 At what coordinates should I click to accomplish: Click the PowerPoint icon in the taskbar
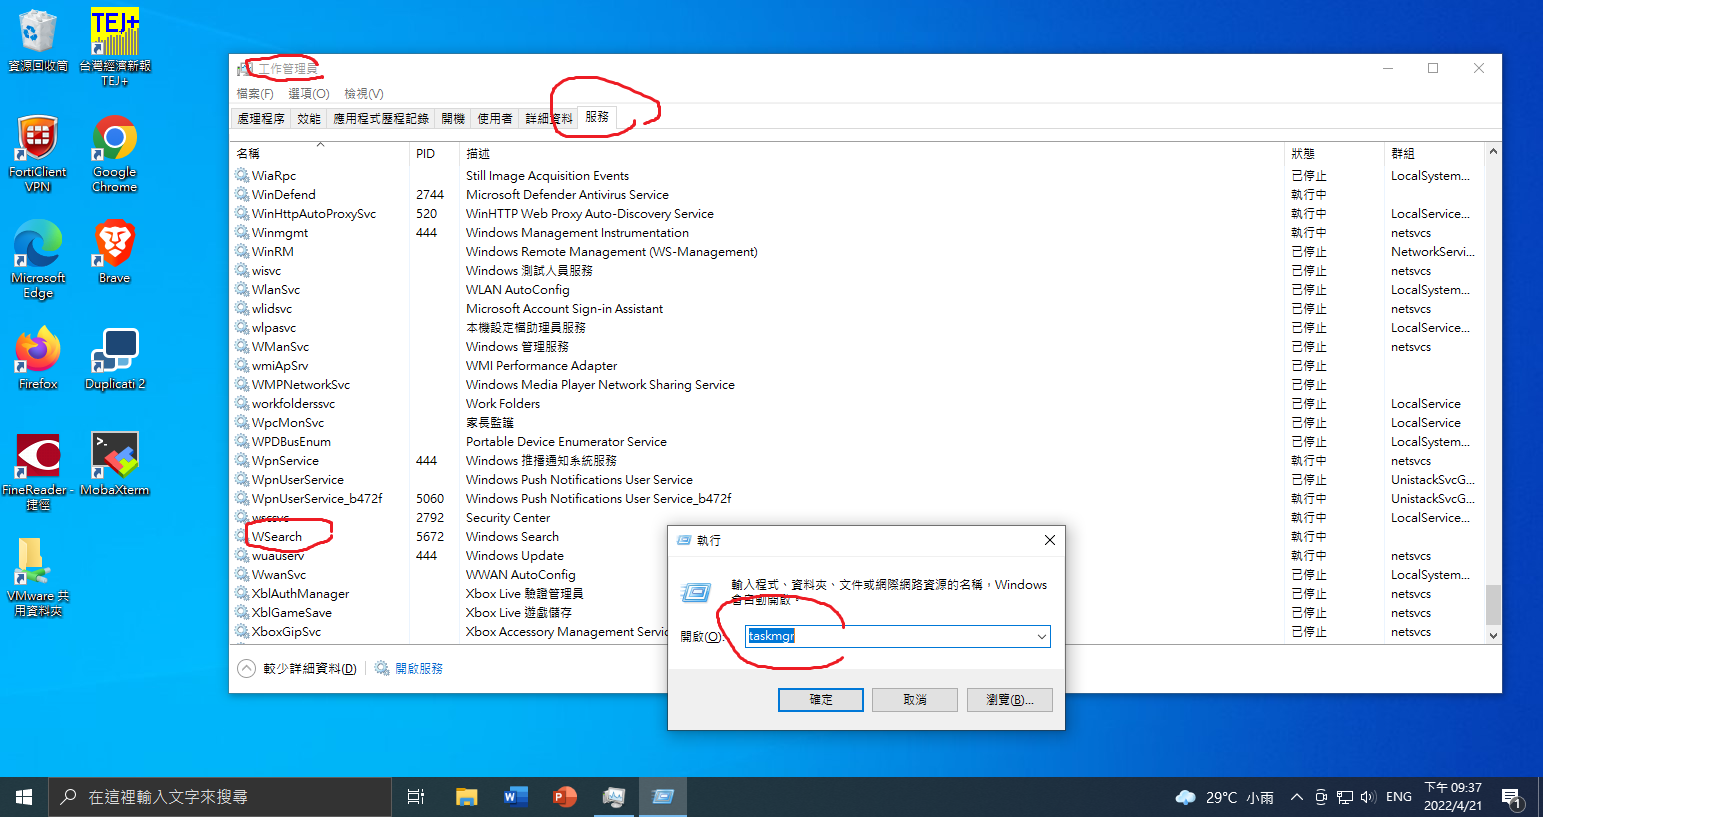coord(564,797)
